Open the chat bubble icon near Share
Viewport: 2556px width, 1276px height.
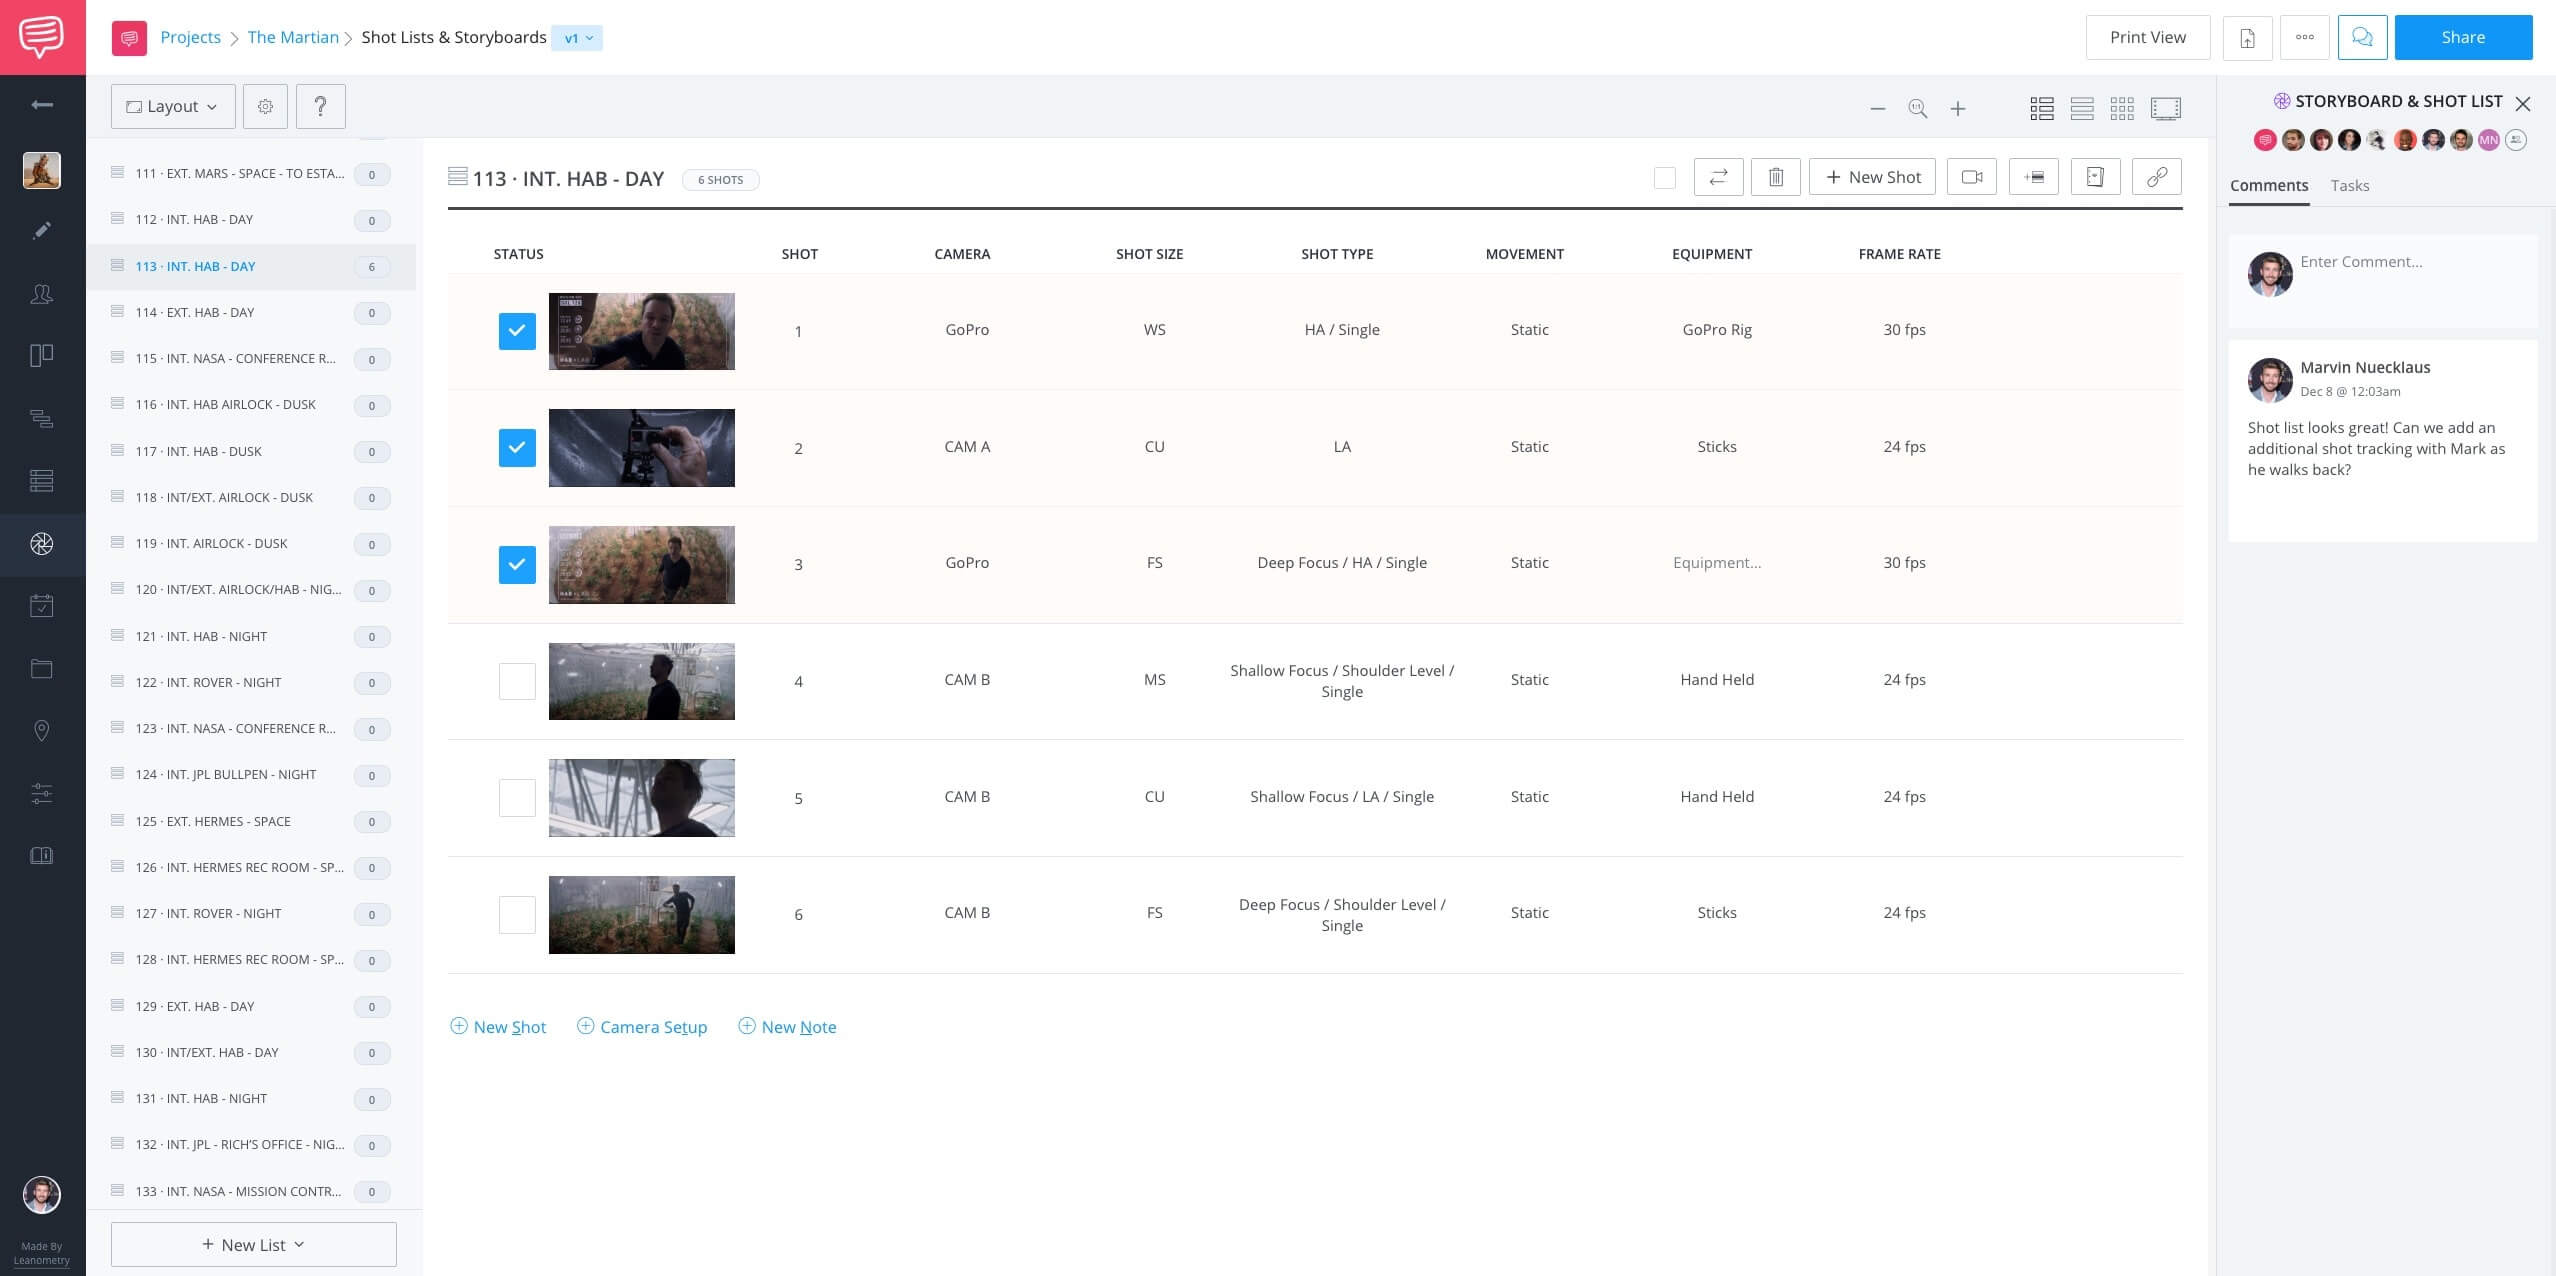point(2362,37)
